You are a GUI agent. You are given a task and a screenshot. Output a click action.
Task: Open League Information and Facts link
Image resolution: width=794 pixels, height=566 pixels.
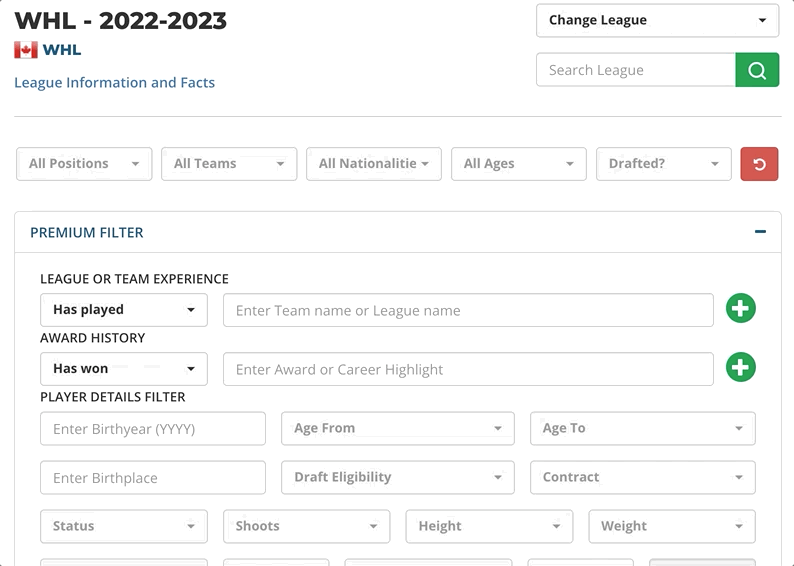pos(114,83)
